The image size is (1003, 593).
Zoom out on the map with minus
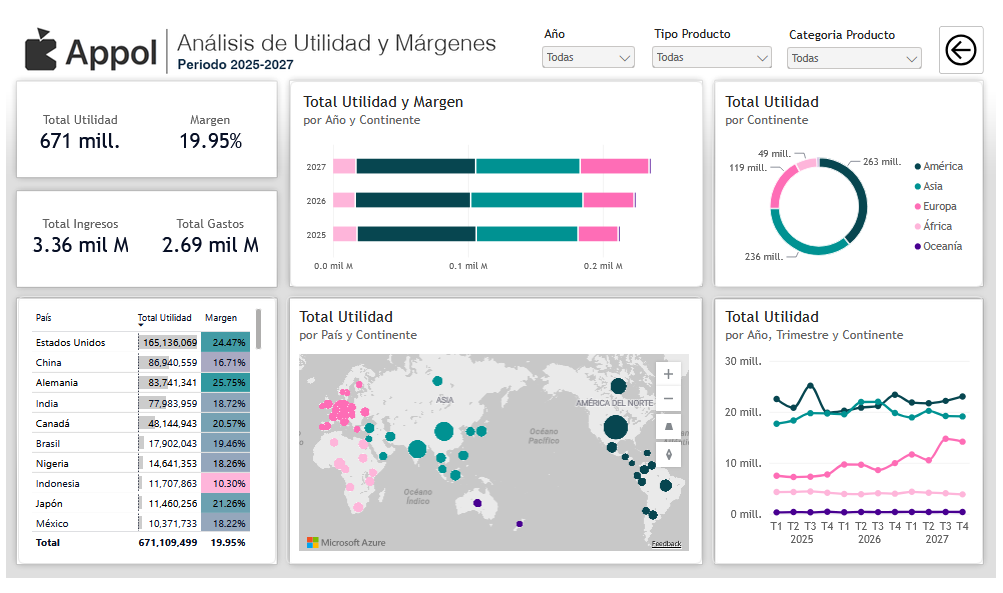click(x=668, y=399)
